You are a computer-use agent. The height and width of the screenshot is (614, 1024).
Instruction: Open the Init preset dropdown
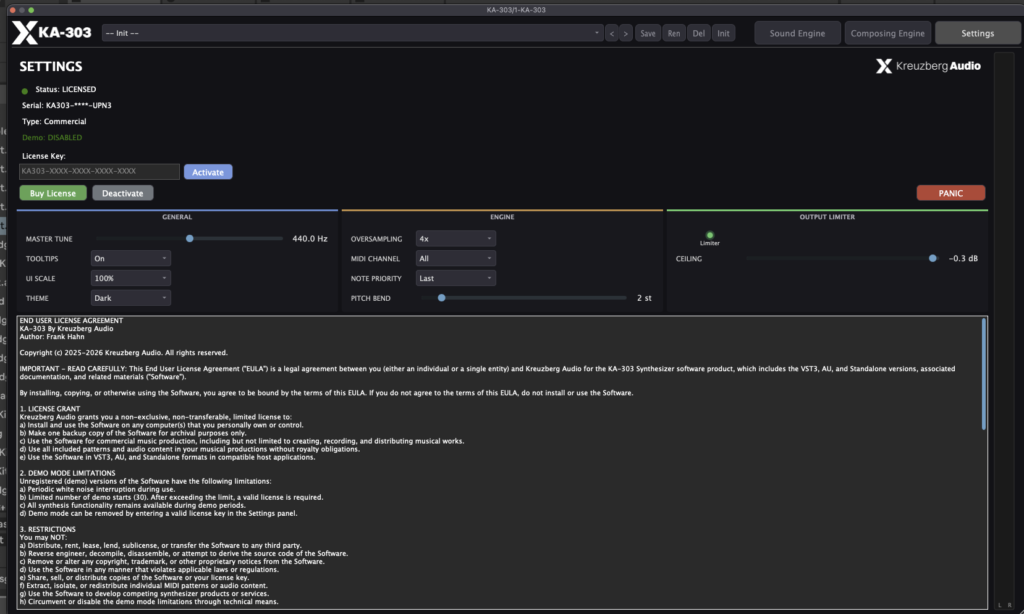tap(352, 33)
